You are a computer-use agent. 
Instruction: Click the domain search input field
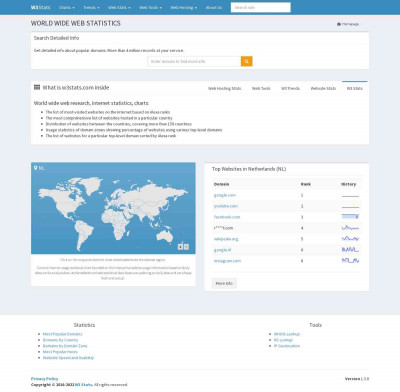[x=194, y=61]
